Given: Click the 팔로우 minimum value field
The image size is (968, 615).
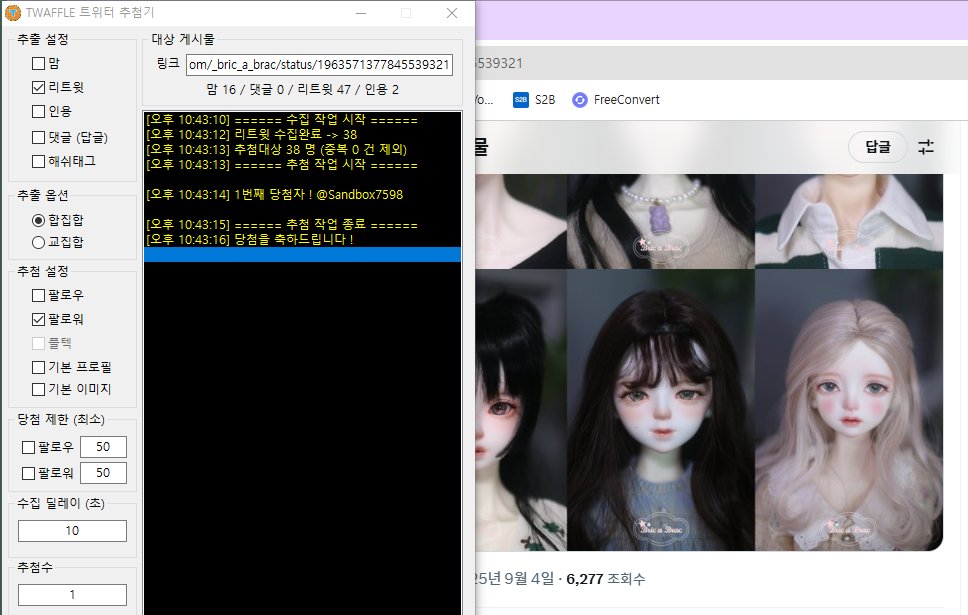Looking at the screenshot, I should 103,447.
